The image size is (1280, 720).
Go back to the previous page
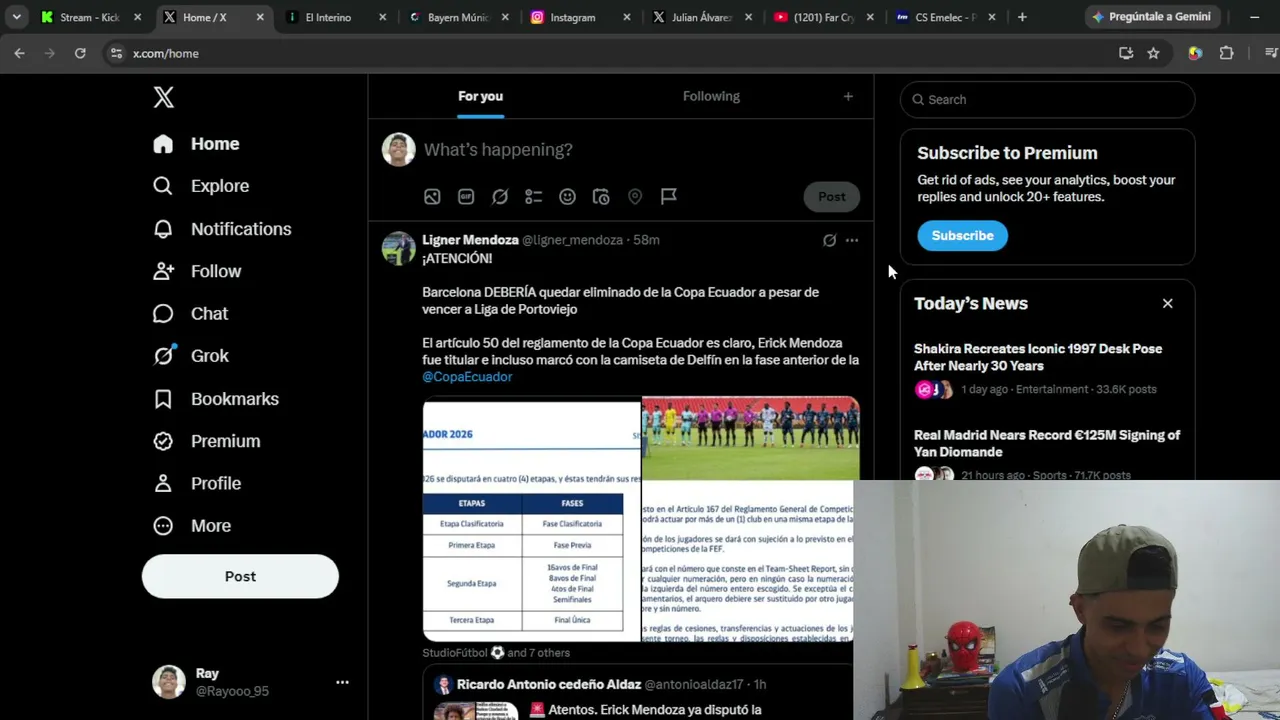pos(19,53)
